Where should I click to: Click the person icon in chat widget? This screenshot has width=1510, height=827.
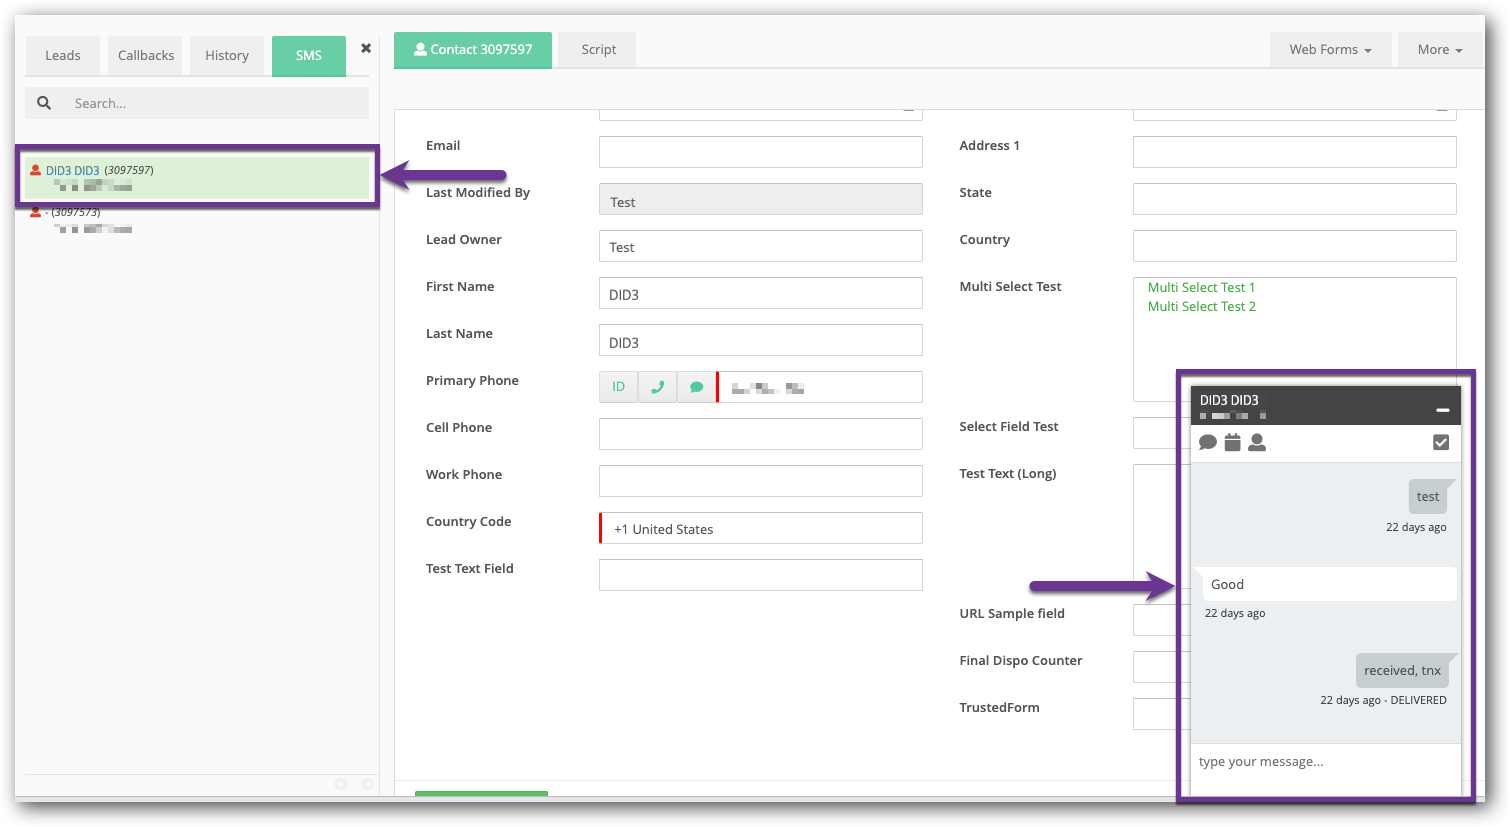tap(1257, 443)
